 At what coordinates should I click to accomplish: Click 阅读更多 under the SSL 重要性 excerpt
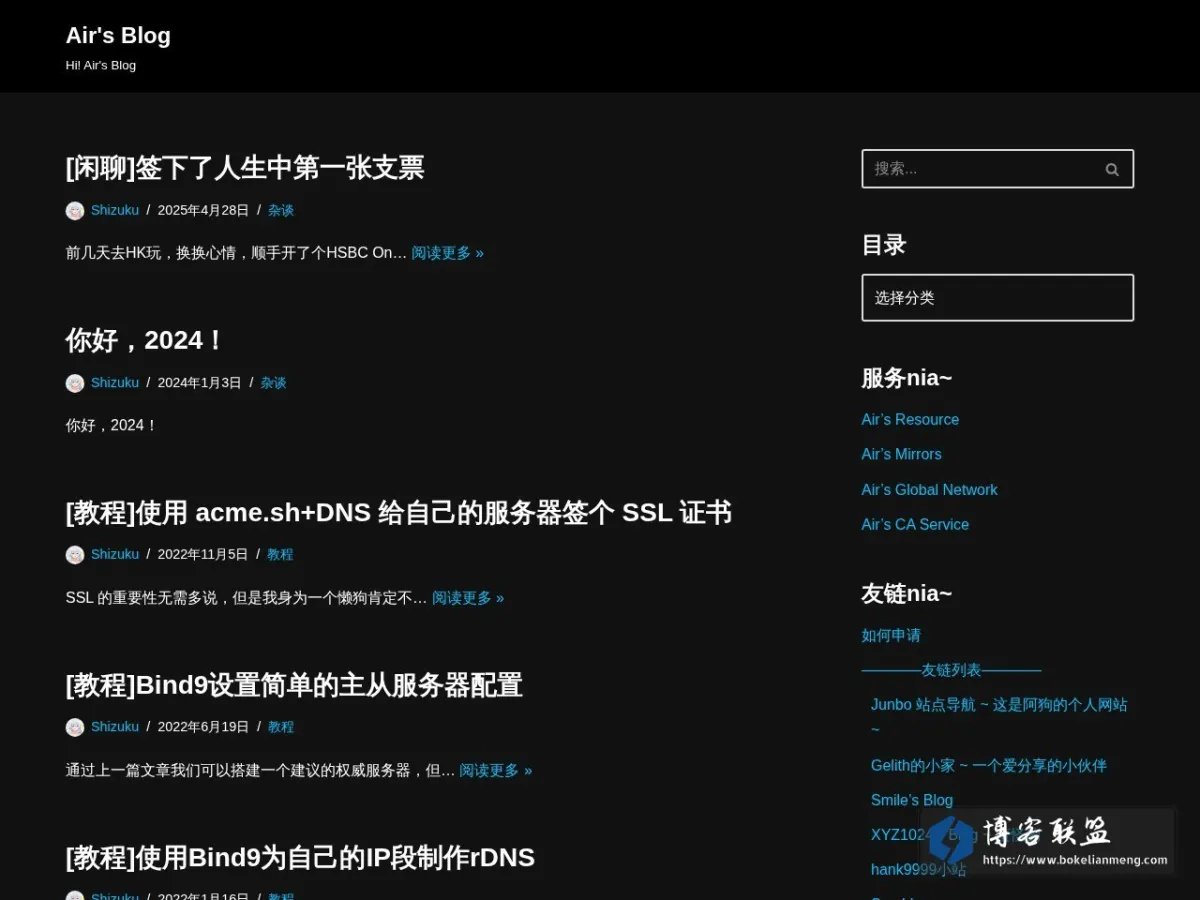468,598
